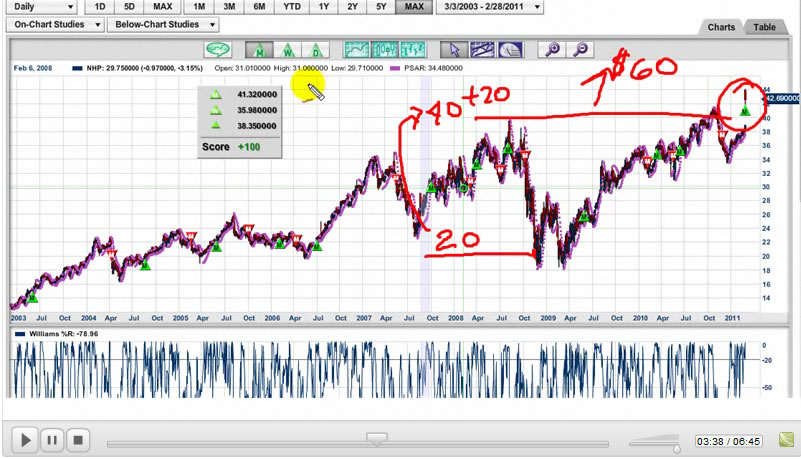This screenshot has width=801, height=459.
Task: Set range to 6M
Action: click(x=259, y=7)
